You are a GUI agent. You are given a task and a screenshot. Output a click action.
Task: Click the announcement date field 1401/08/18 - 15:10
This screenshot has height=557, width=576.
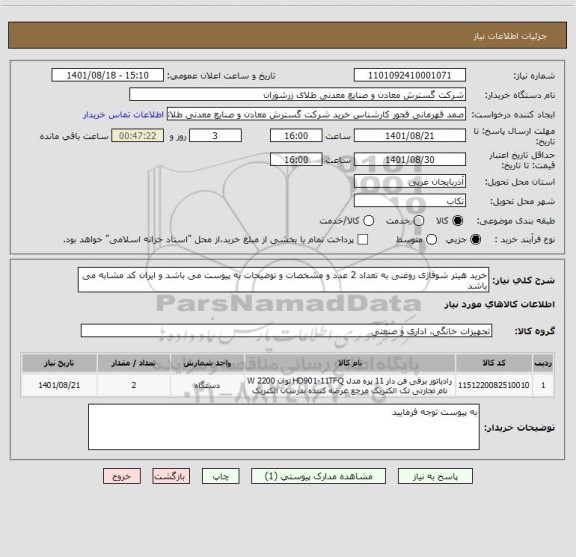[107, 75]
